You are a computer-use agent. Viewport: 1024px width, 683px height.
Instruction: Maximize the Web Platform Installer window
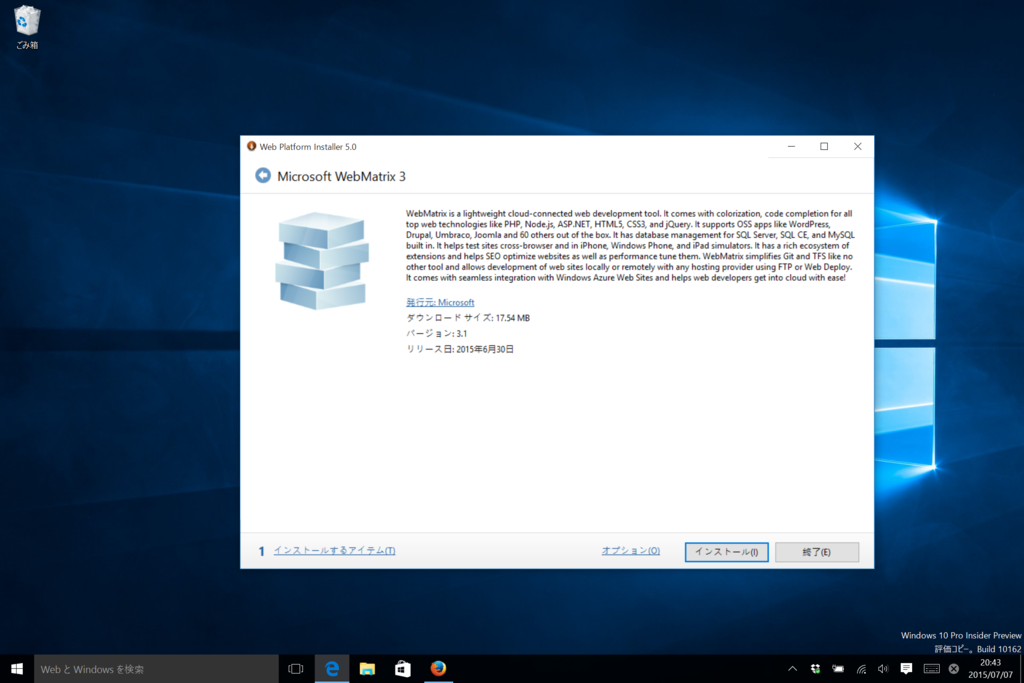(x=824, y=146)
